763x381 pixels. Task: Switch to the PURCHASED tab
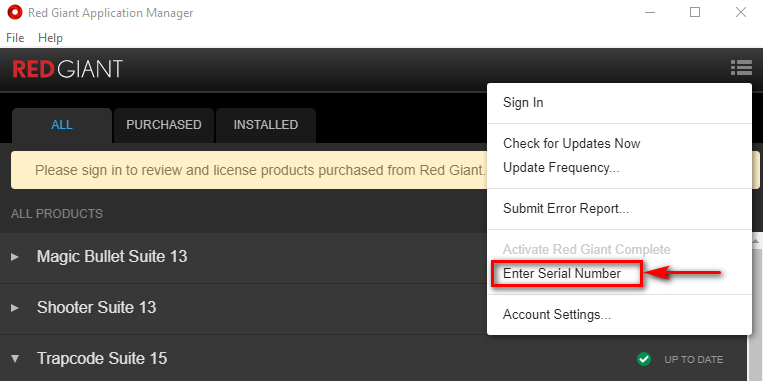coord(164,125)
